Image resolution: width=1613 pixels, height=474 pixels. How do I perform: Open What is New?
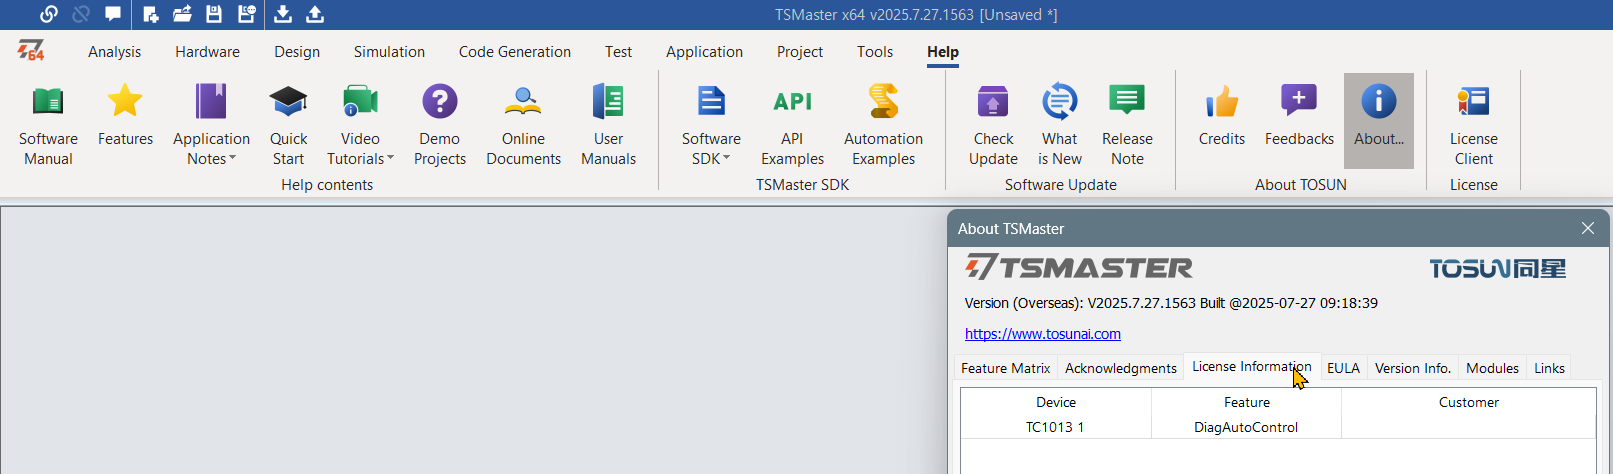[x=1059, y=125]
